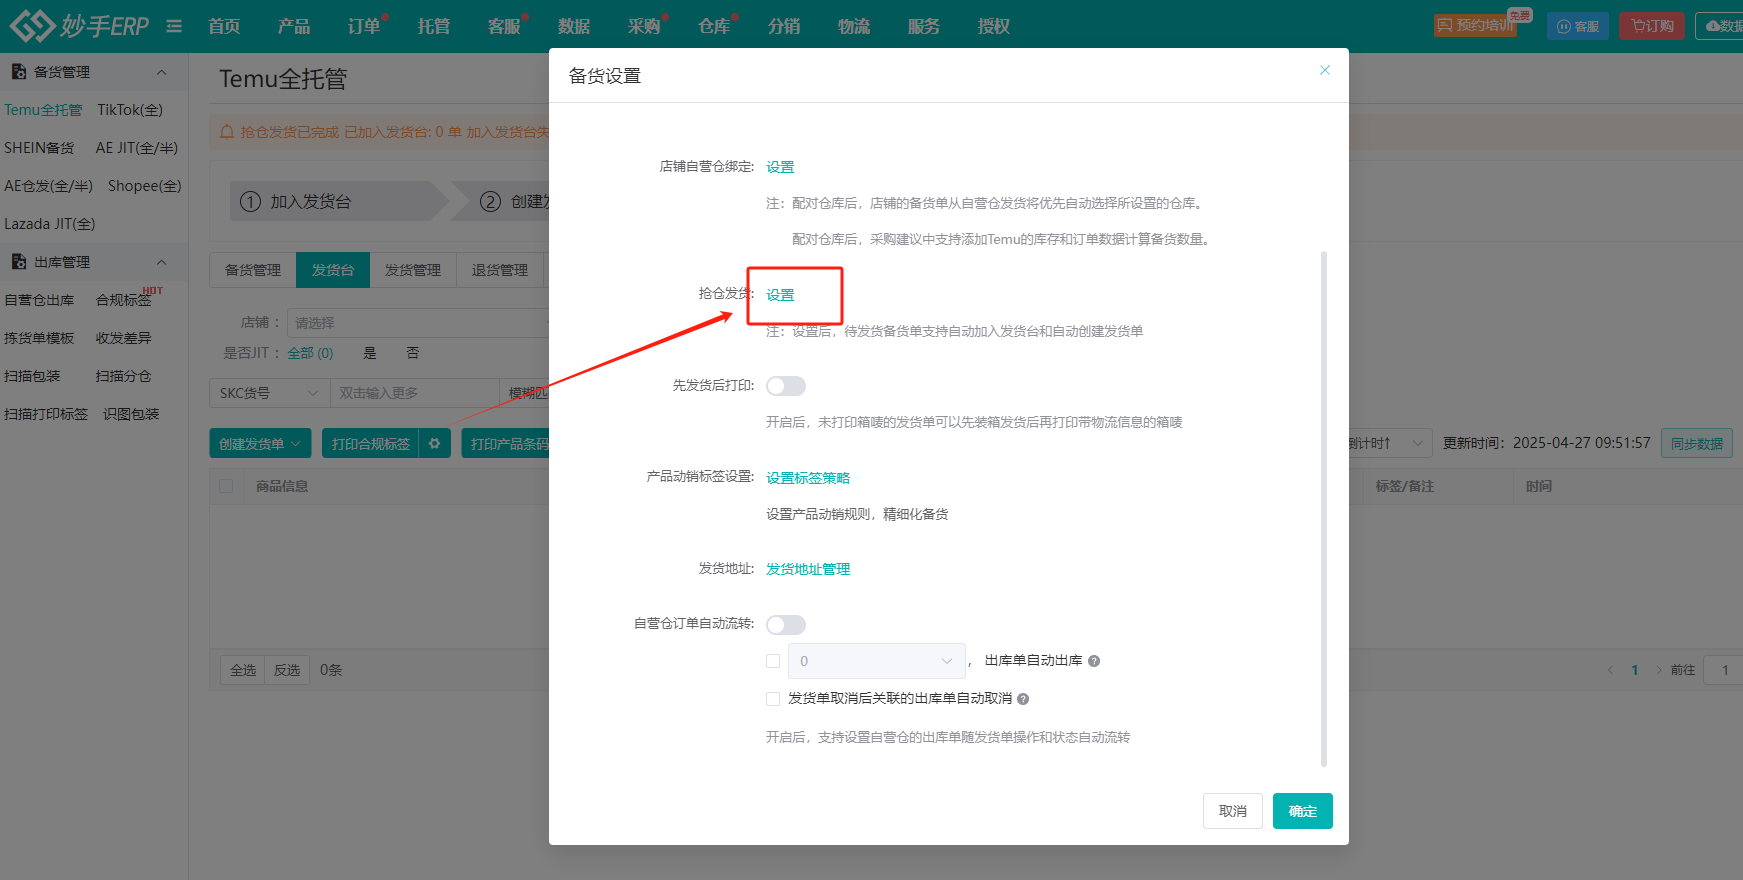Click the 打印合规标签 button
This screenshot has height=880, width=1743.
371,443
